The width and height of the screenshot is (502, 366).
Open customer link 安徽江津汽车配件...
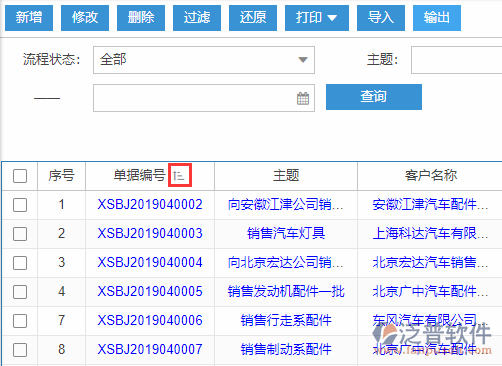(430, 204)
